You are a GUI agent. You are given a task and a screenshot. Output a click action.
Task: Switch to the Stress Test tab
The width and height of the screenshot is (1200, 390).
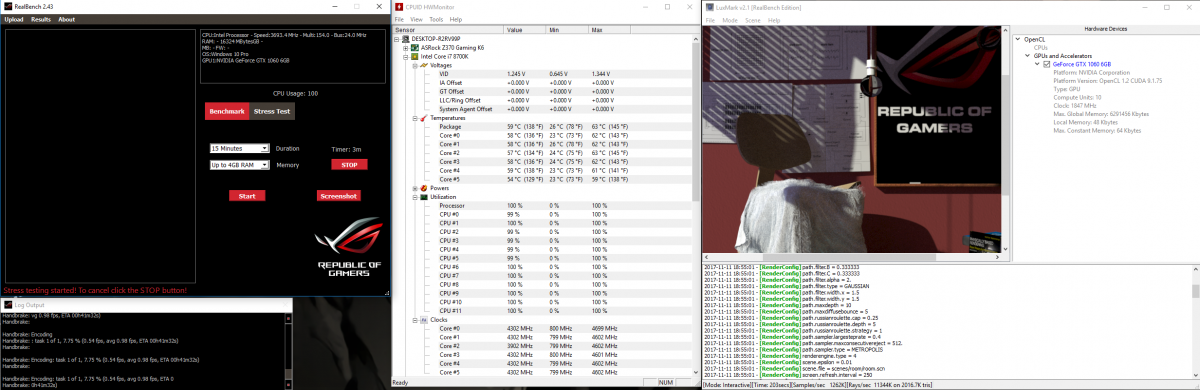click(271, 111)
